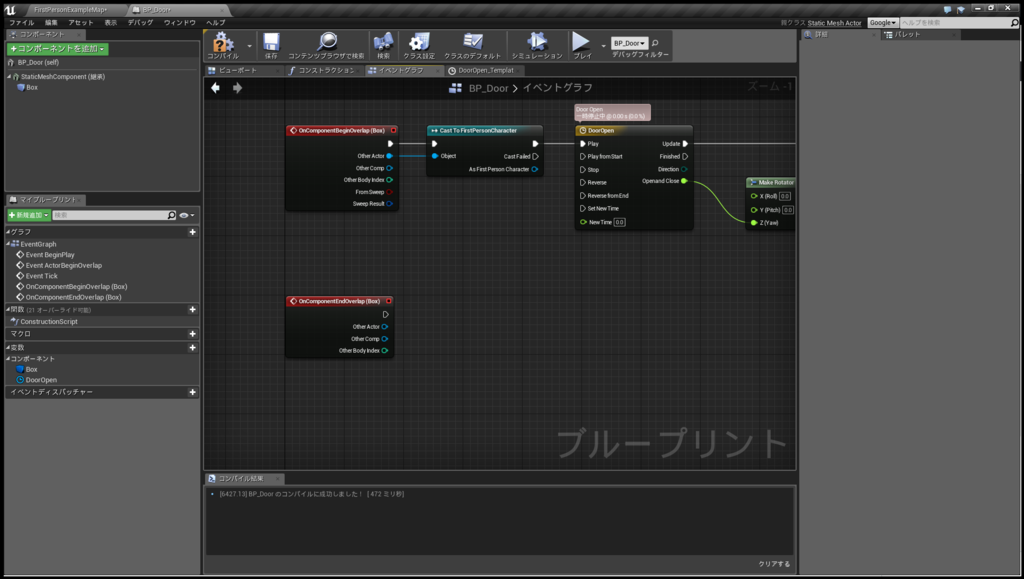This screenshot has width=1024, height=579.
Task: Switch to the Construction Script tab
Action: [326, 70]
